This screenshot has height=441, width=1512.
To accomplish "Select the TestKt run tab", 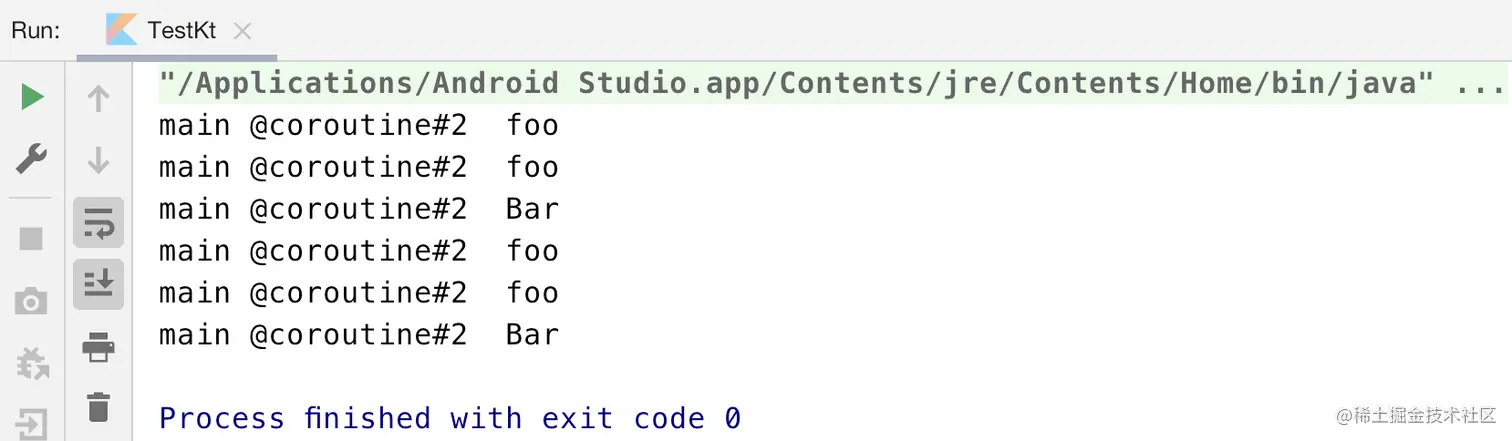I will pos(181,30).
